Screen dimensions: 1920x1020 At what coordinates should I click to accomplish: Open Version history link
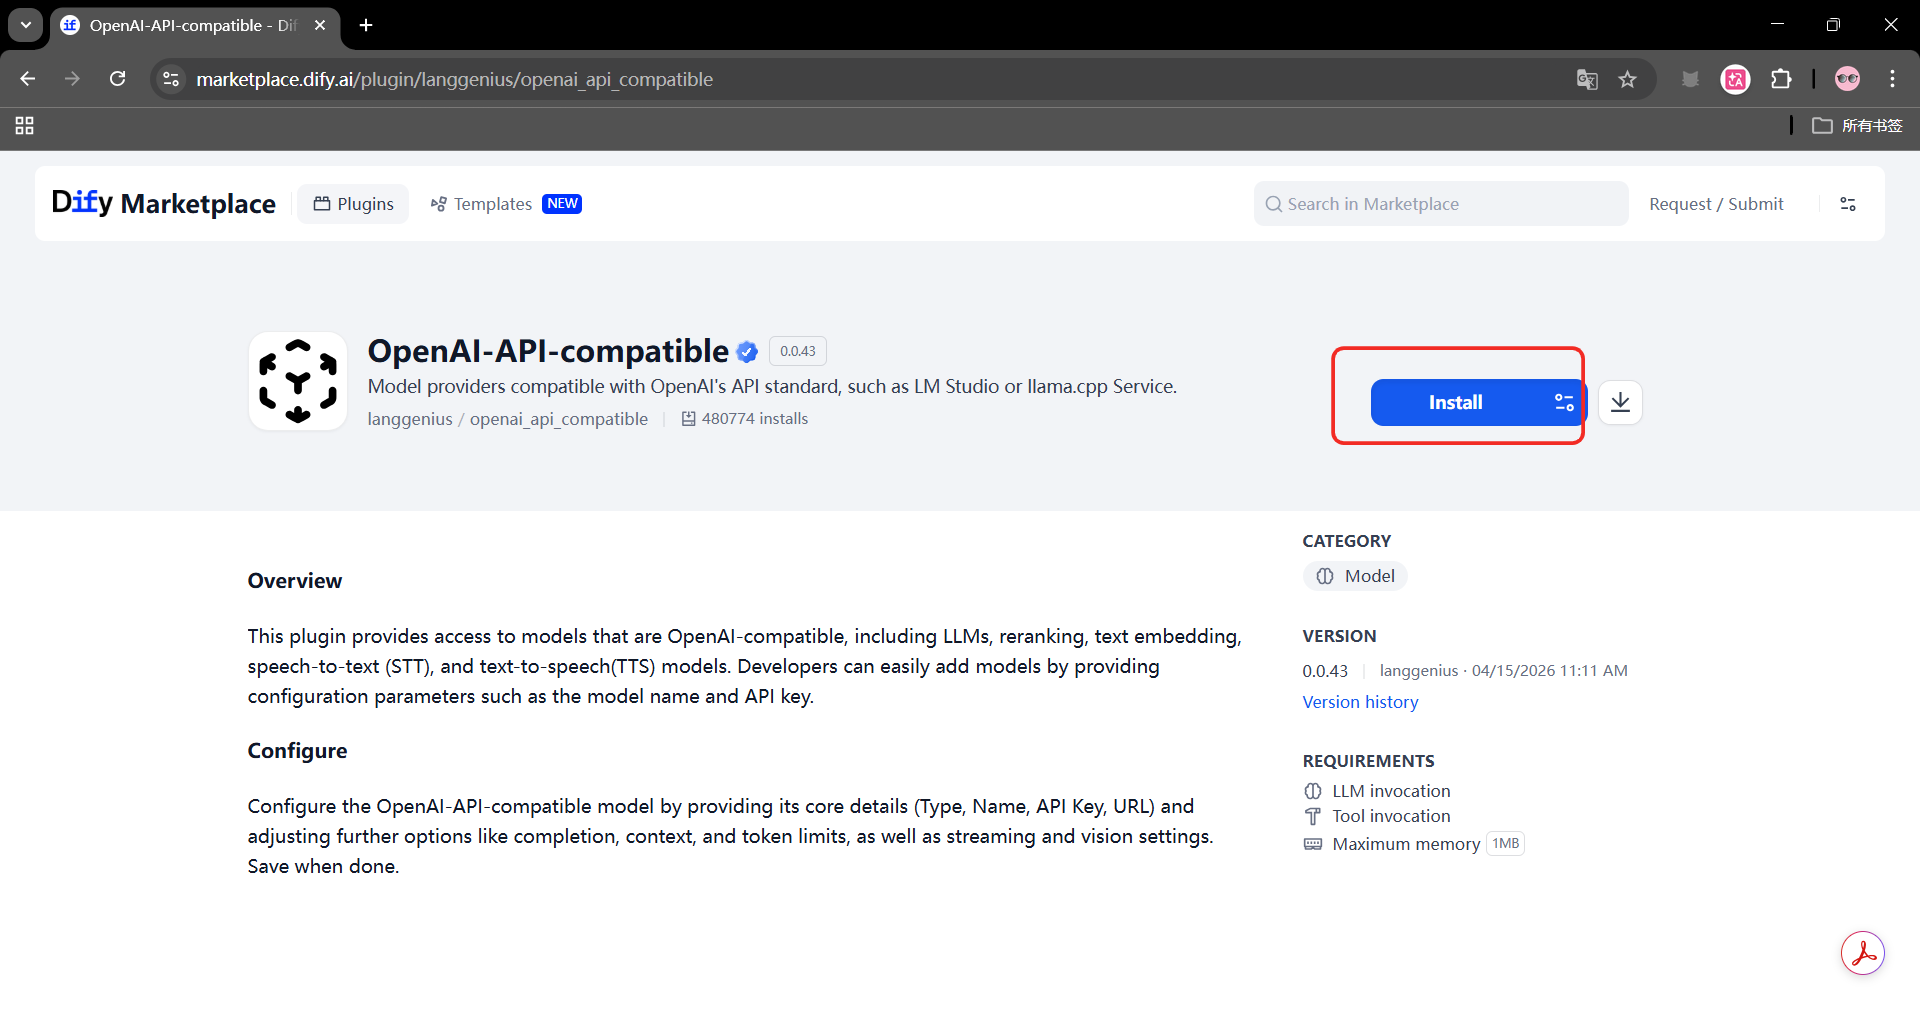coord(1360,702)
